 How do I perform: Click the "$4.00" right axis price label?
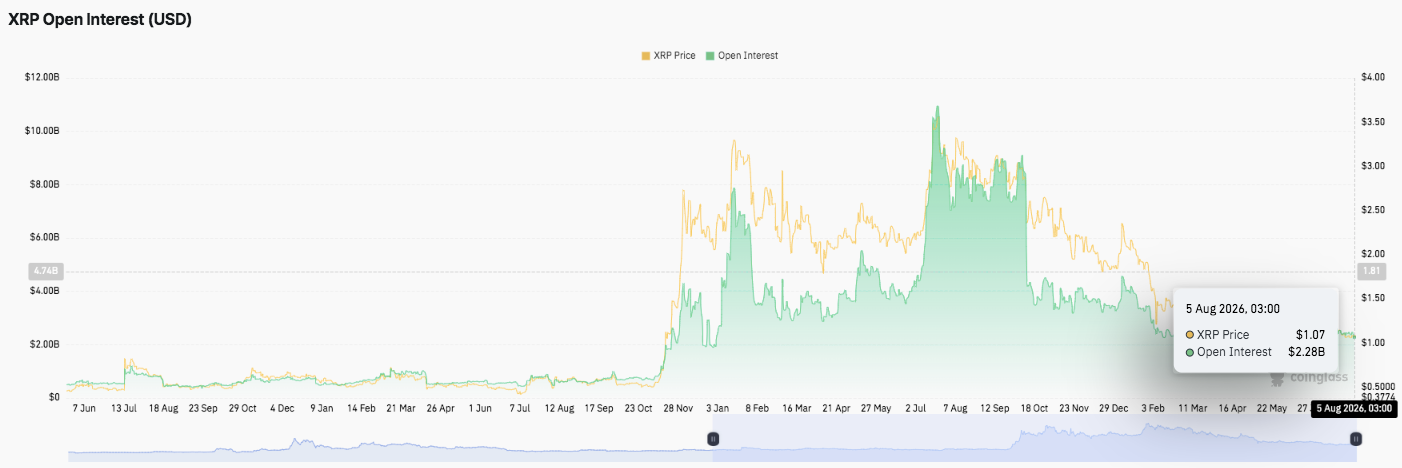click(x=1372, y=77)
